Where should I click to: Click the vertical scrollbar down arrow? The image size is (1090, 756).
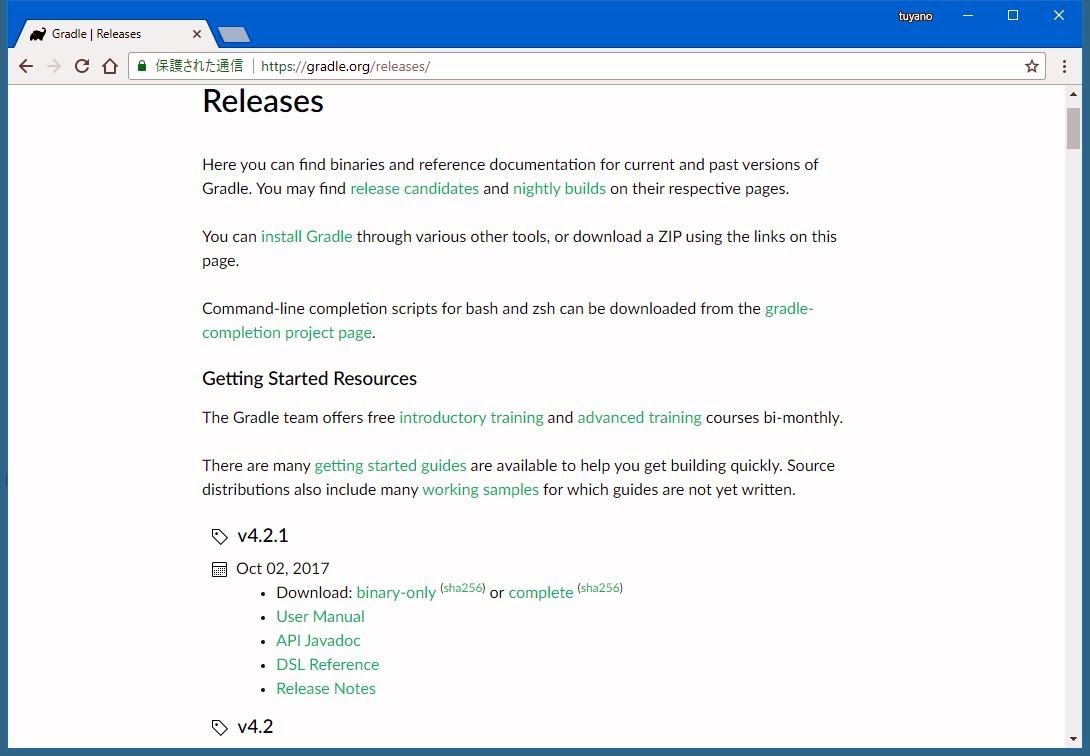pos(1073,738)
